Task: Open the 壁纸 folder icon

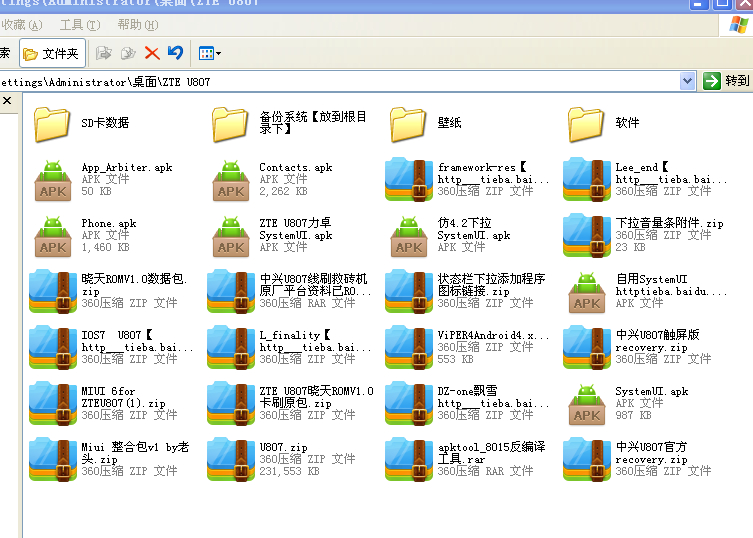Action: click(408, 124)
